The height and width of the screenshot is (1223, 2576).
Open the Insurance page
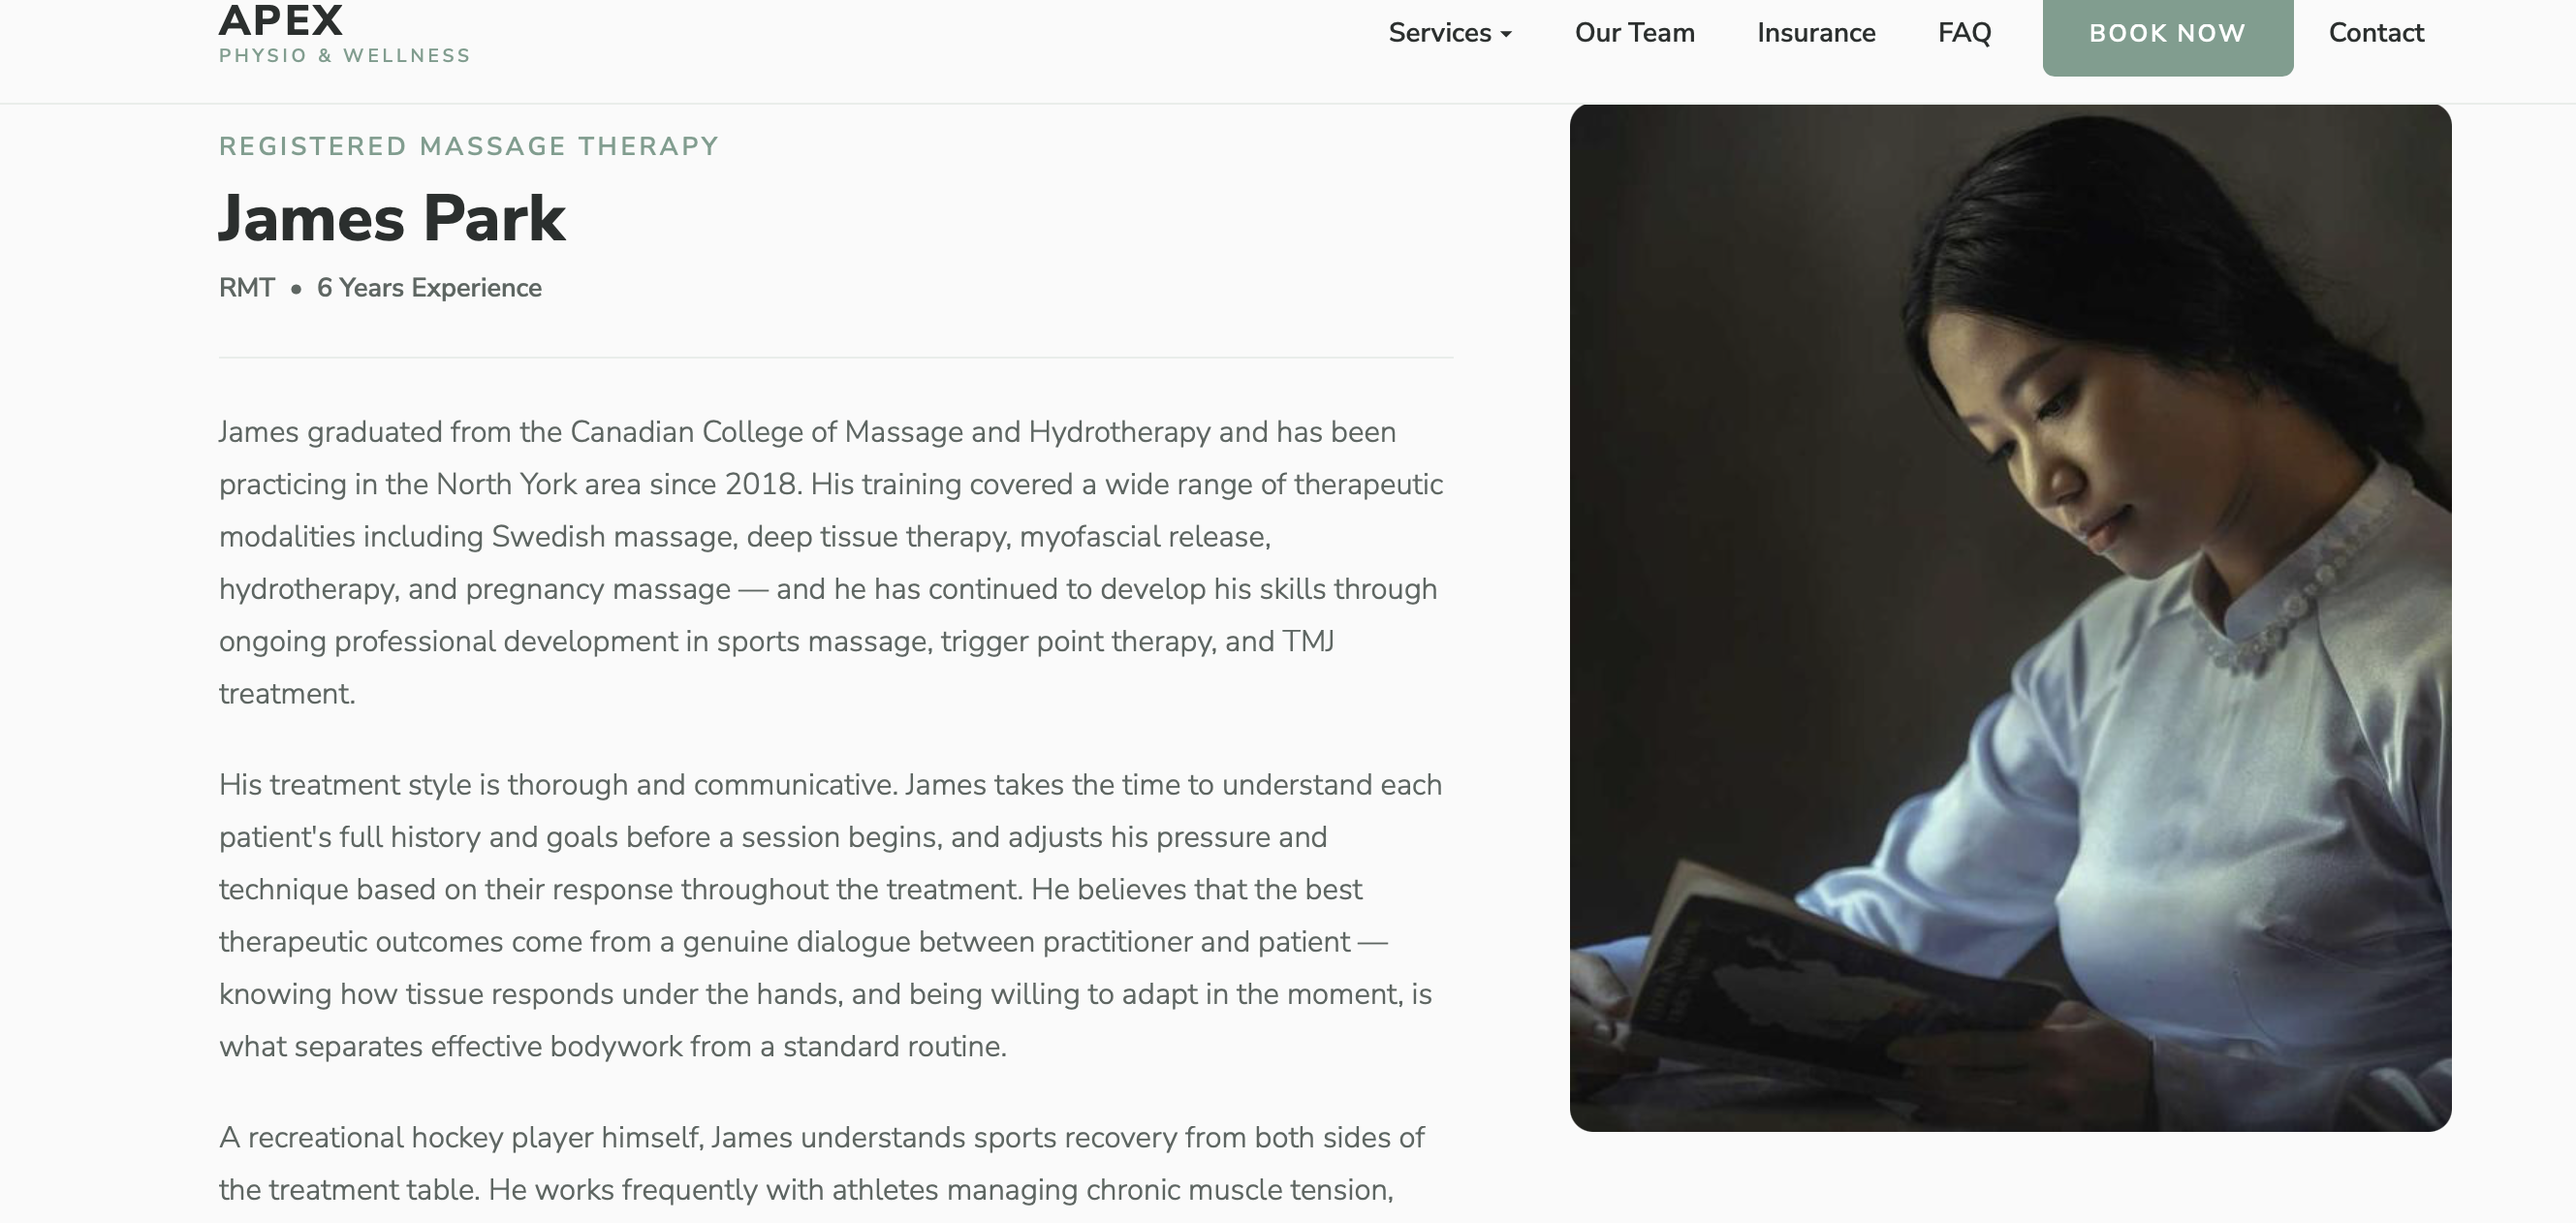[1815, 33]
